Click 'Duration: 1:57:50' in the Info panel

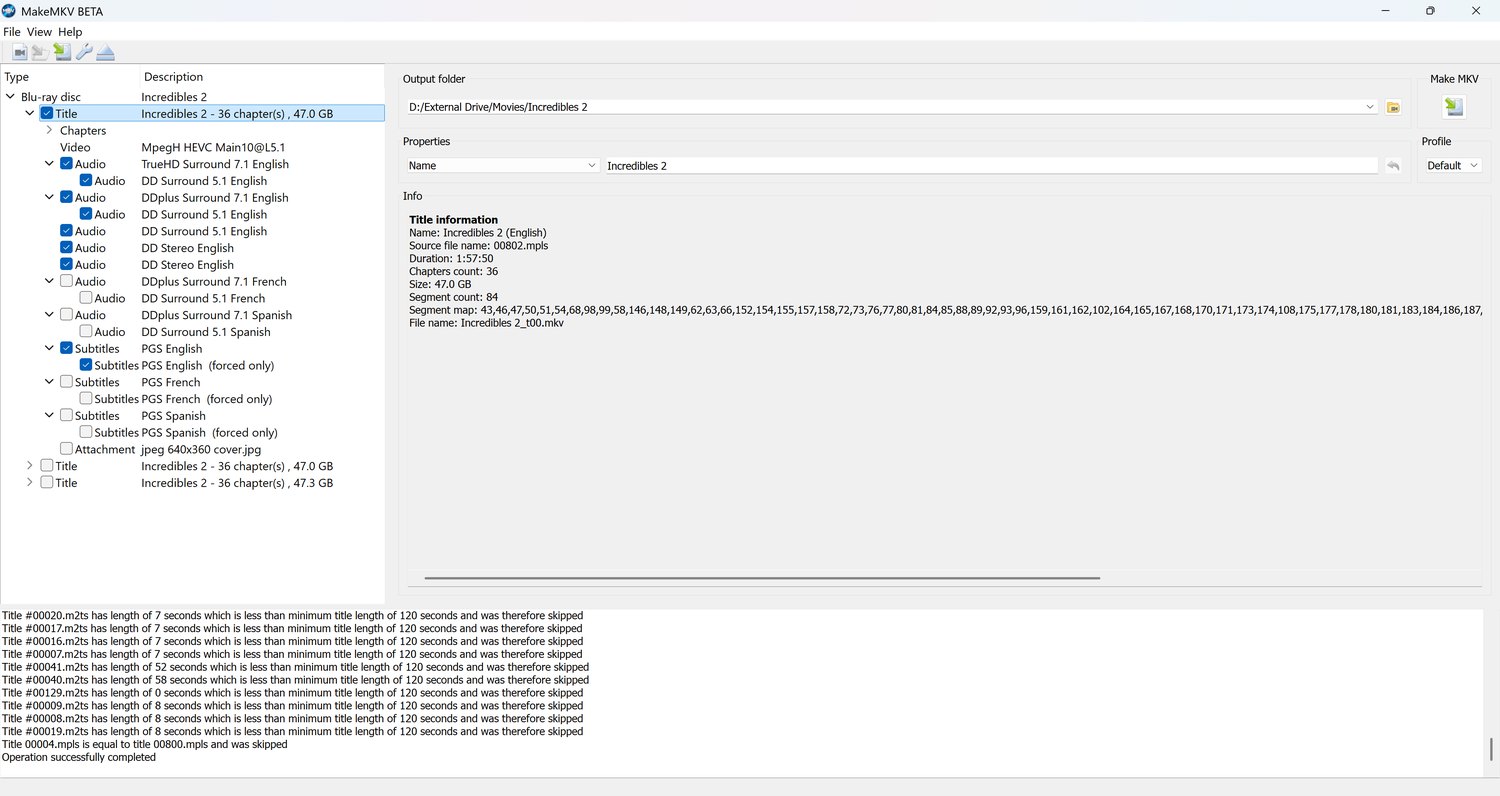coord(451,259)
